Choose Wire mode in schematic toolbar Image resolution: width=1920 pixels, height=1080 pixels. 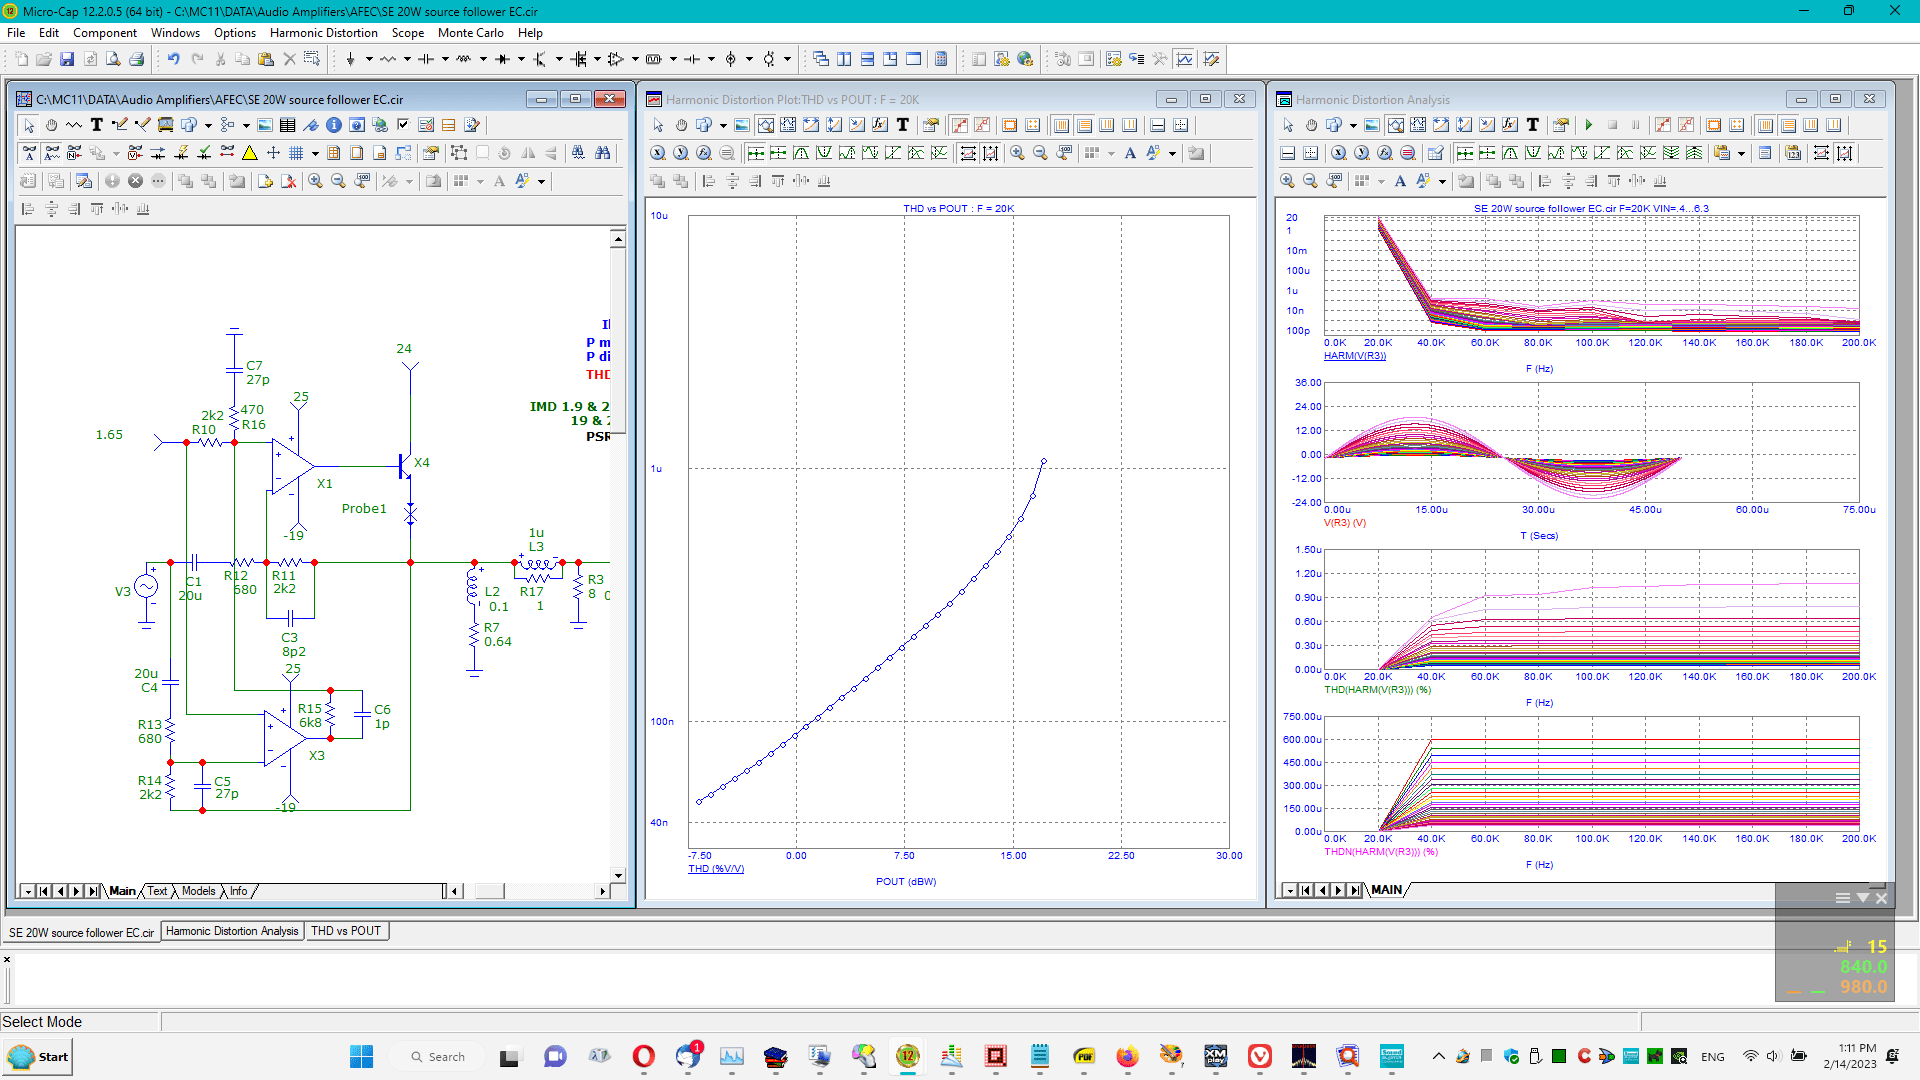(x=120, y=125)
